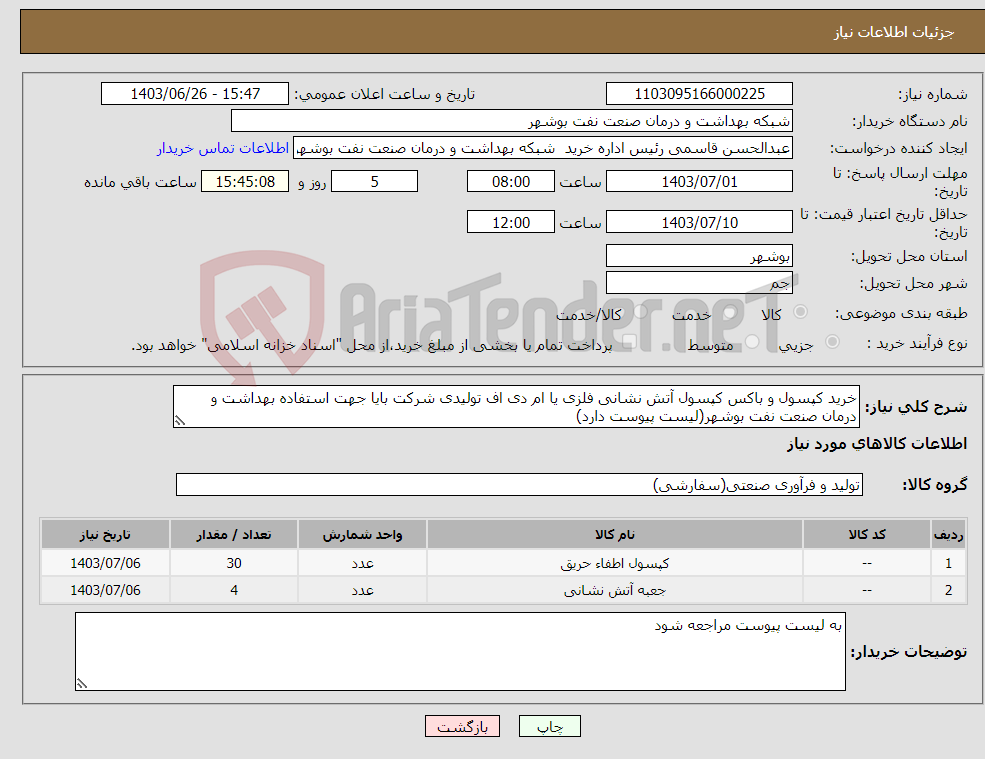Click the اطلاعات کالاهای مورد نیاز heading
This screenshot has width=985, height=759.
point(877,444)
